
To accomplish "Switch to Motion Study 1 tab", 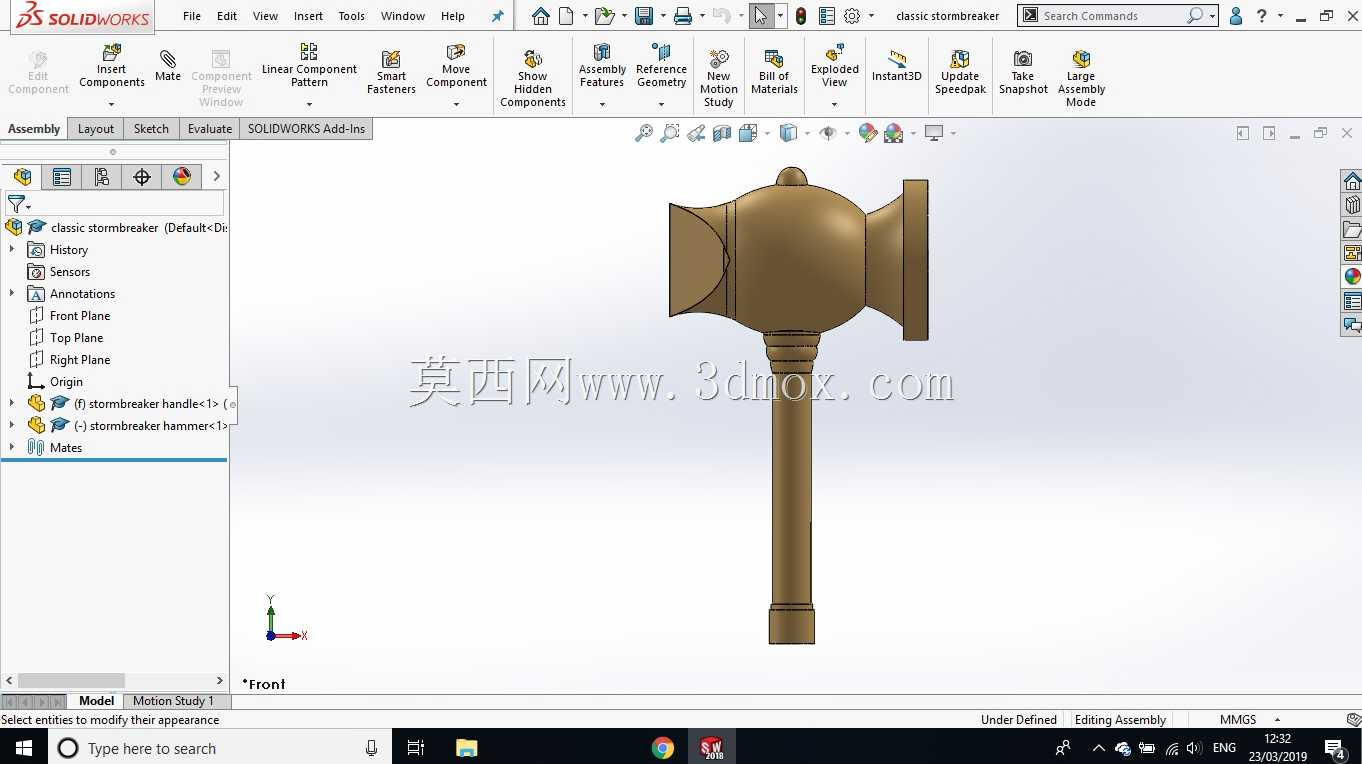I will (x=173, y=701).
